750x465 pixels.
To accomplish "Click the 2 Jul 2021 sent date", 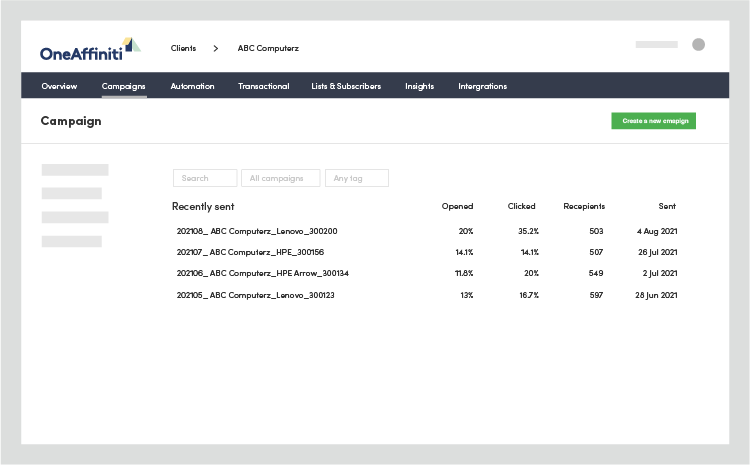I will coord(660,273).
